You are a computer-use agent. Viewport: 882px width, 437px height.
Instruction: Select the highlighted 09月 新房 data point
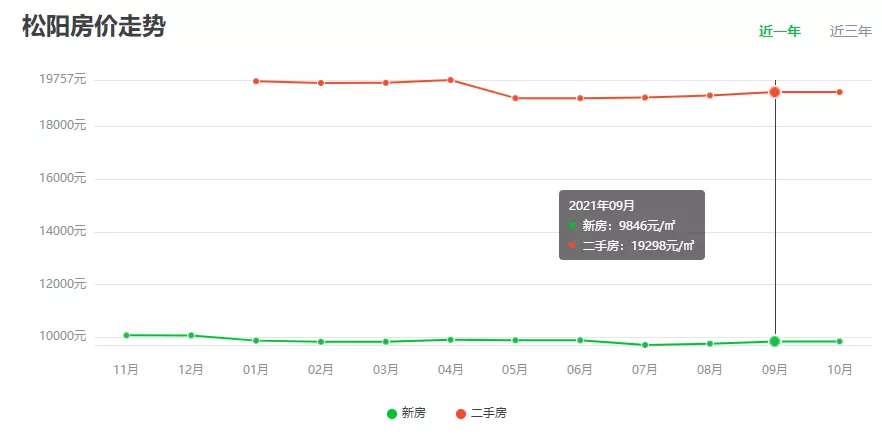(774, 342)
